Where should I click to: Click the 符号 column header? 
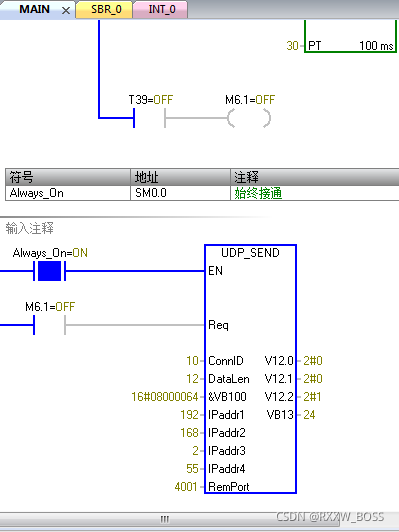point(68,177)
